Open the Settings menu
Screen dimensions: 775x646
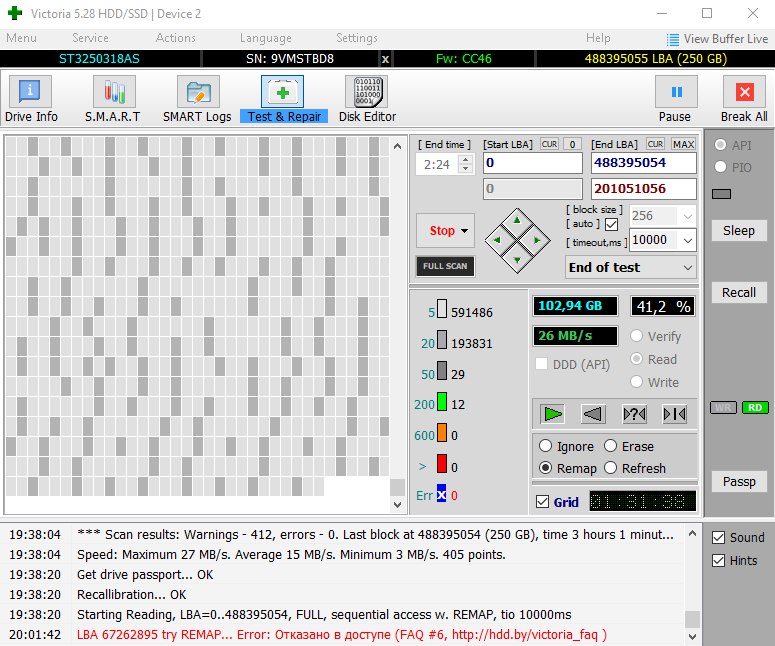pyautogui.click(x=356, y=38)
